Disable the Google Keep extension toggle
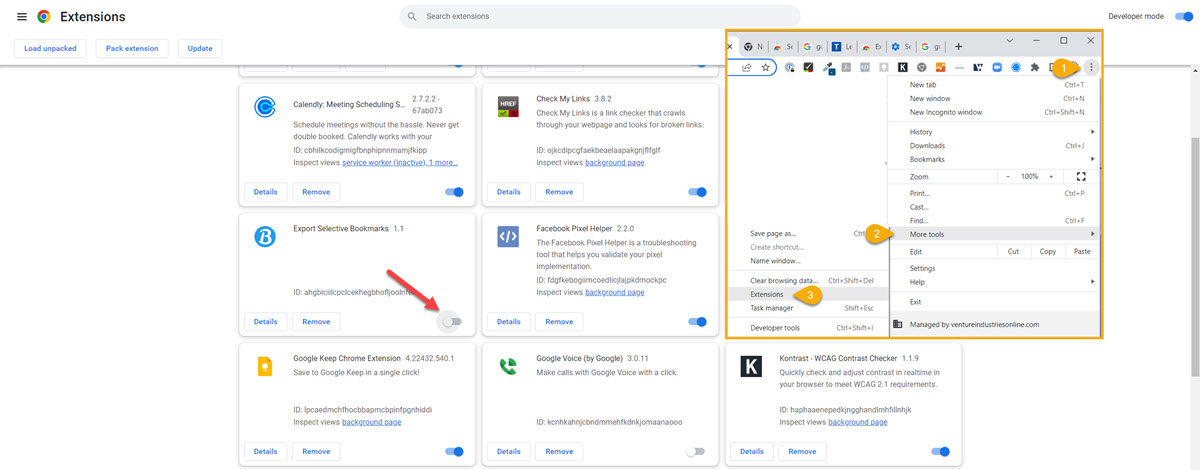 455,451
